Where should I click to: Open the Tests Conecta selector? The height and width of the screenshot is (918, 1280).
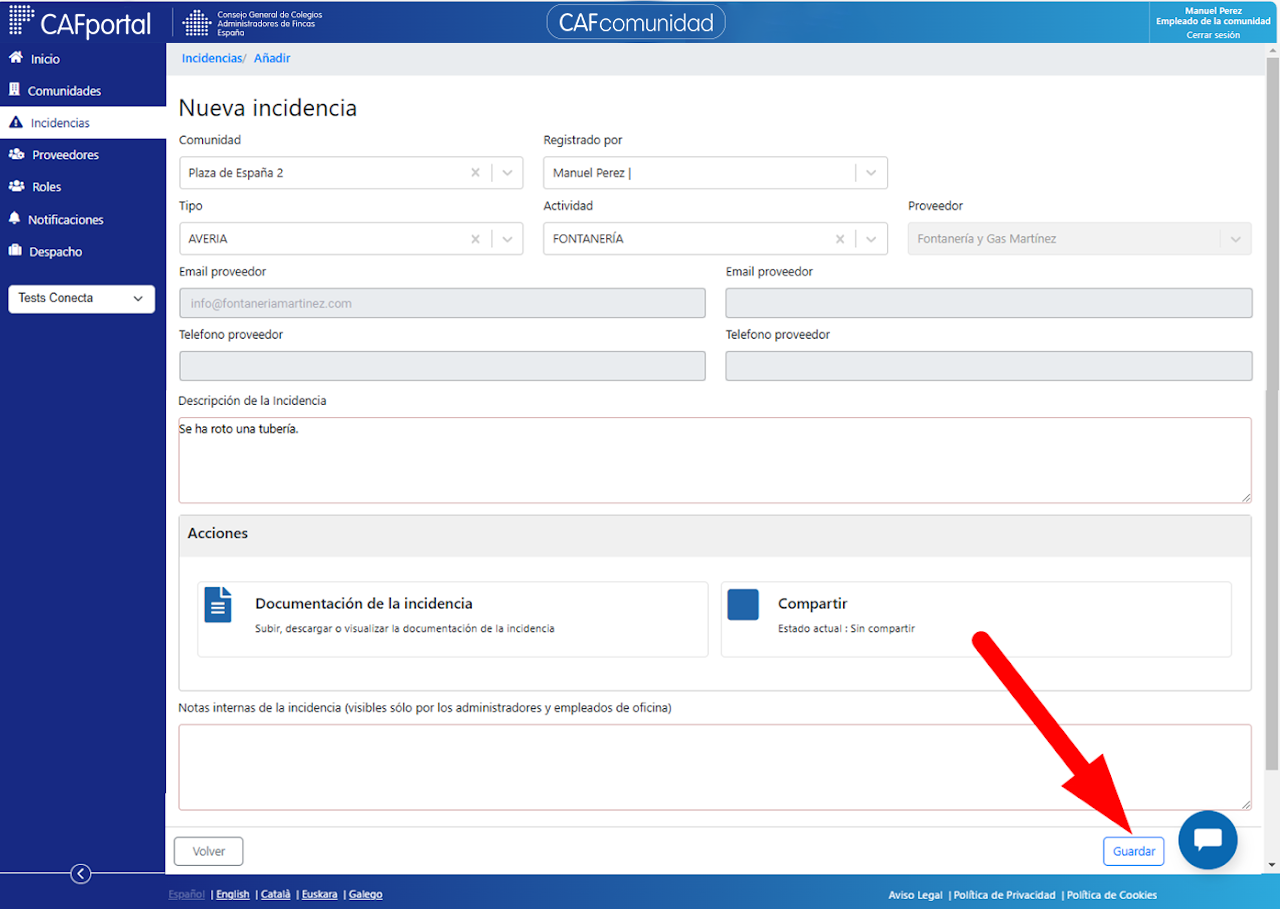82,299
